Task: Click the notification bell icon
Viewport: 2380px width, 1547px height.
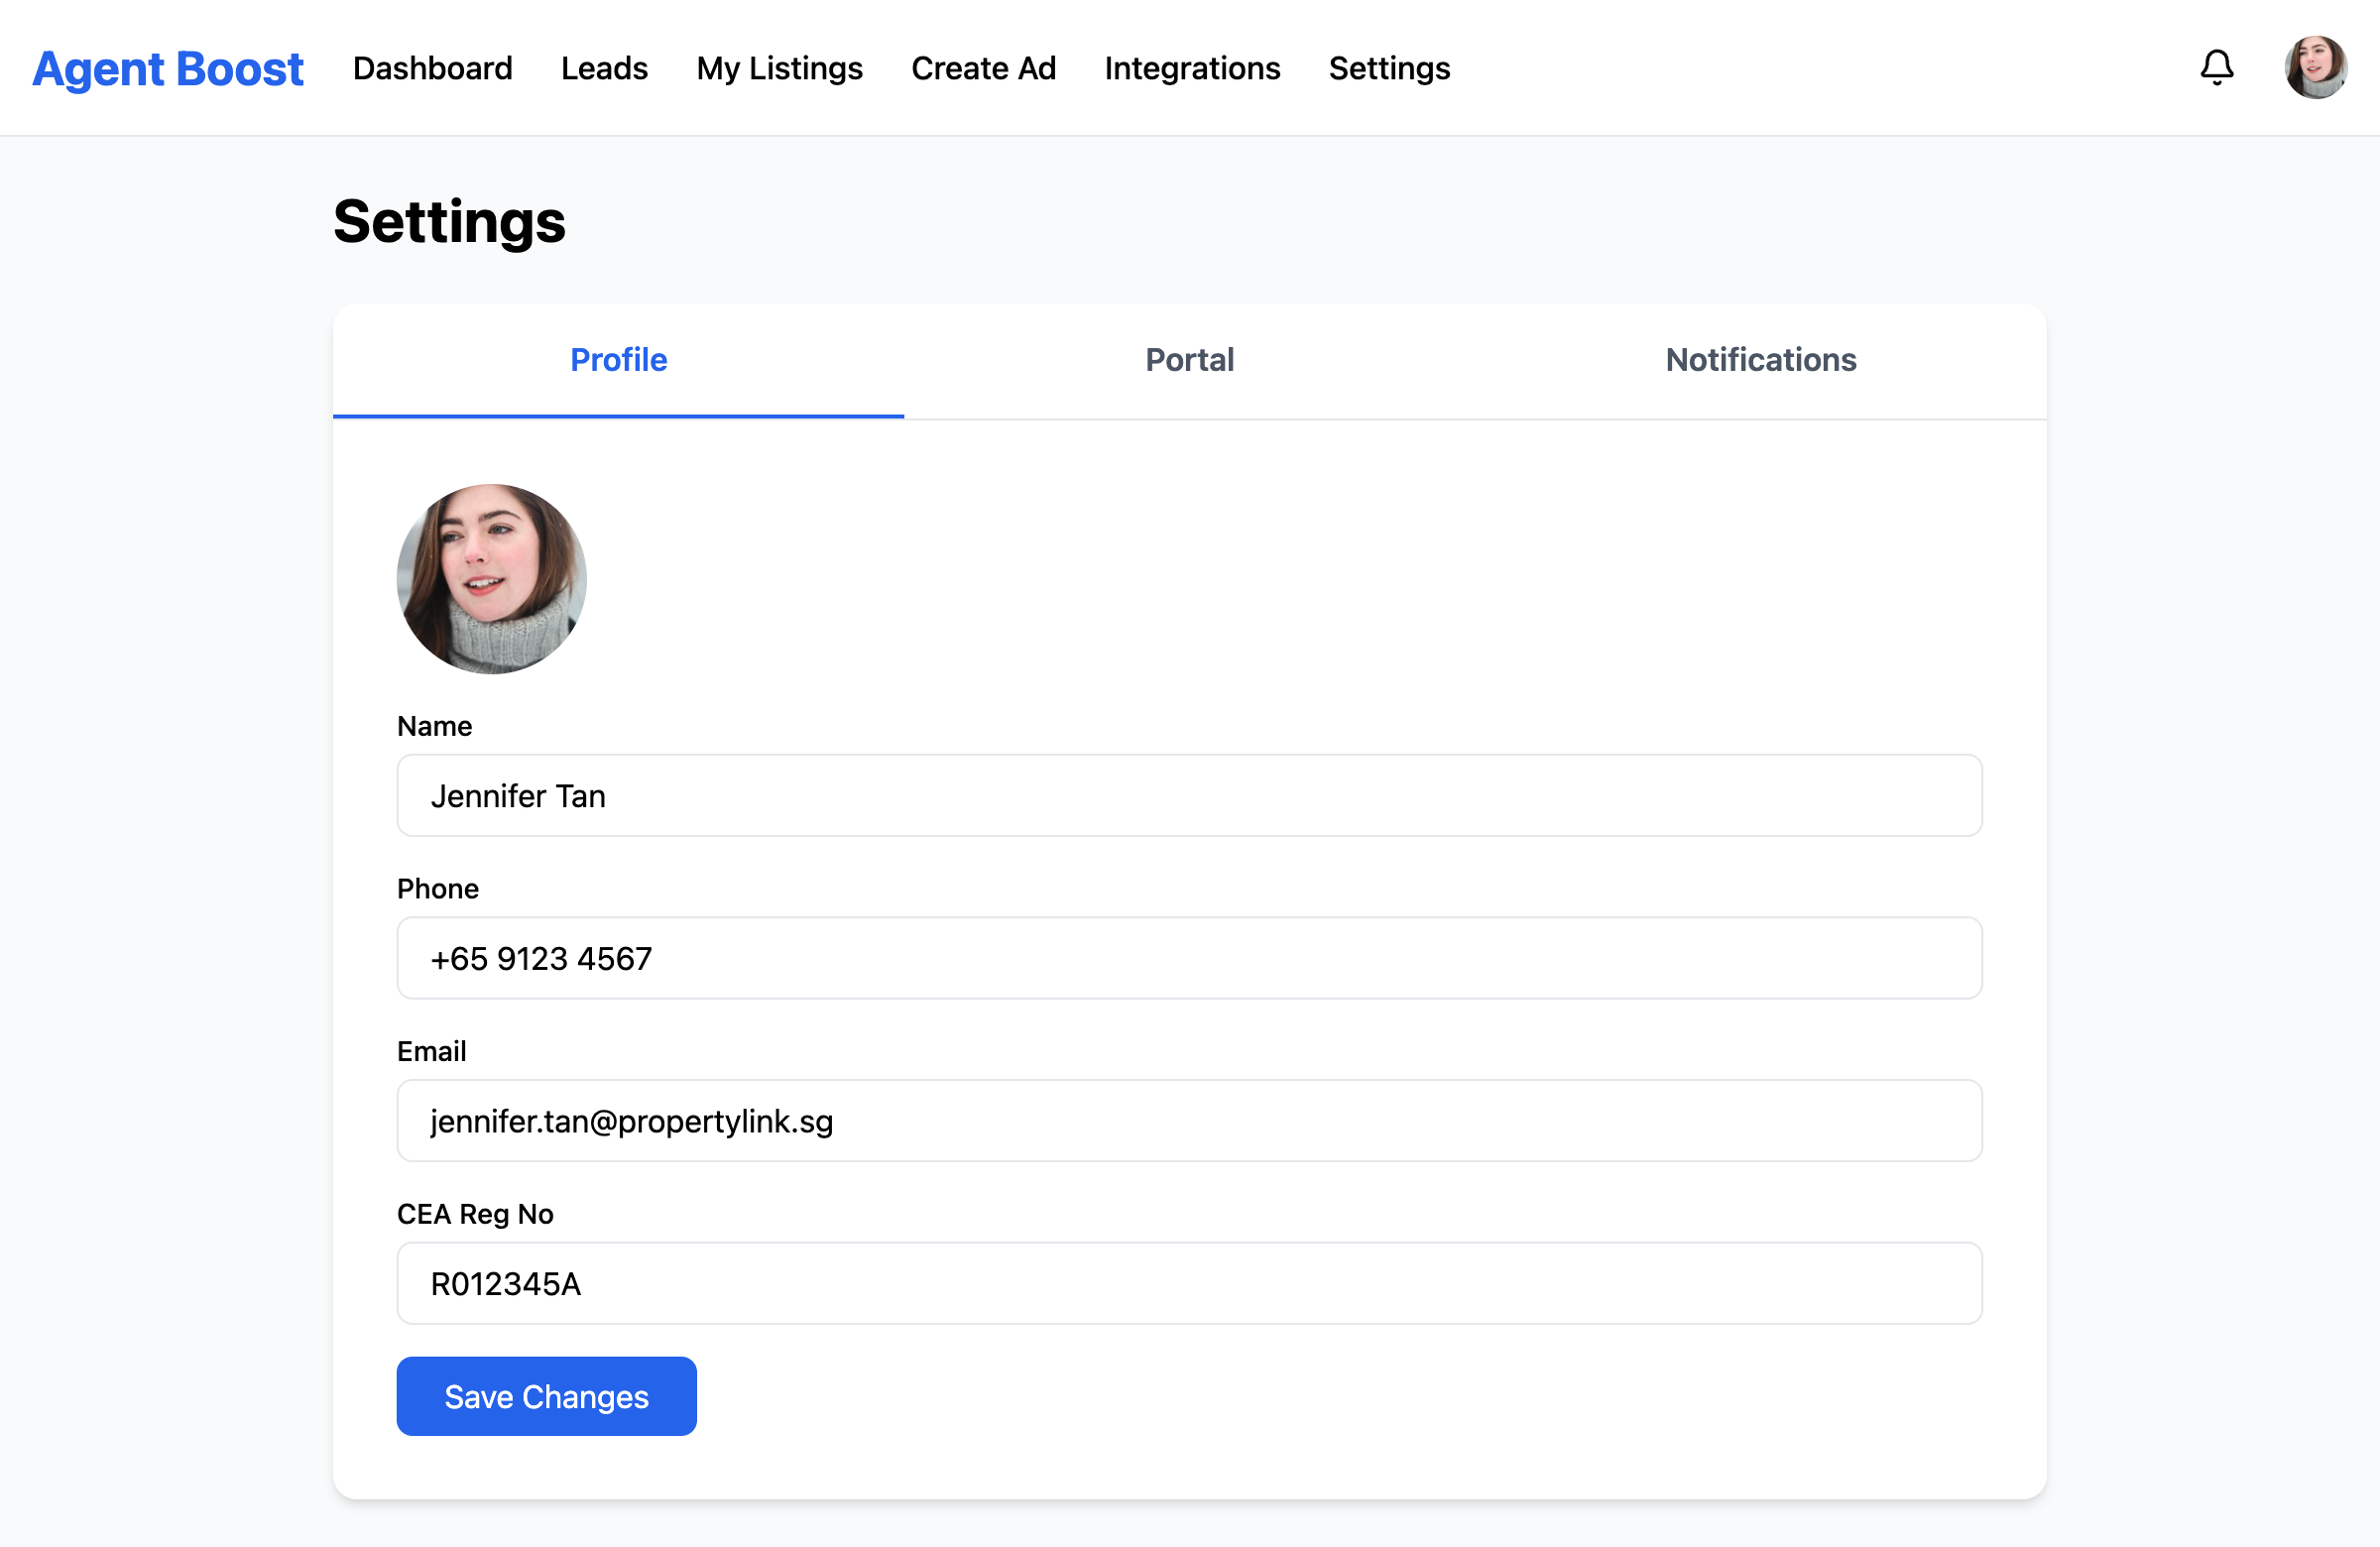Action: pyautogui.click(x=2216, y=68)
